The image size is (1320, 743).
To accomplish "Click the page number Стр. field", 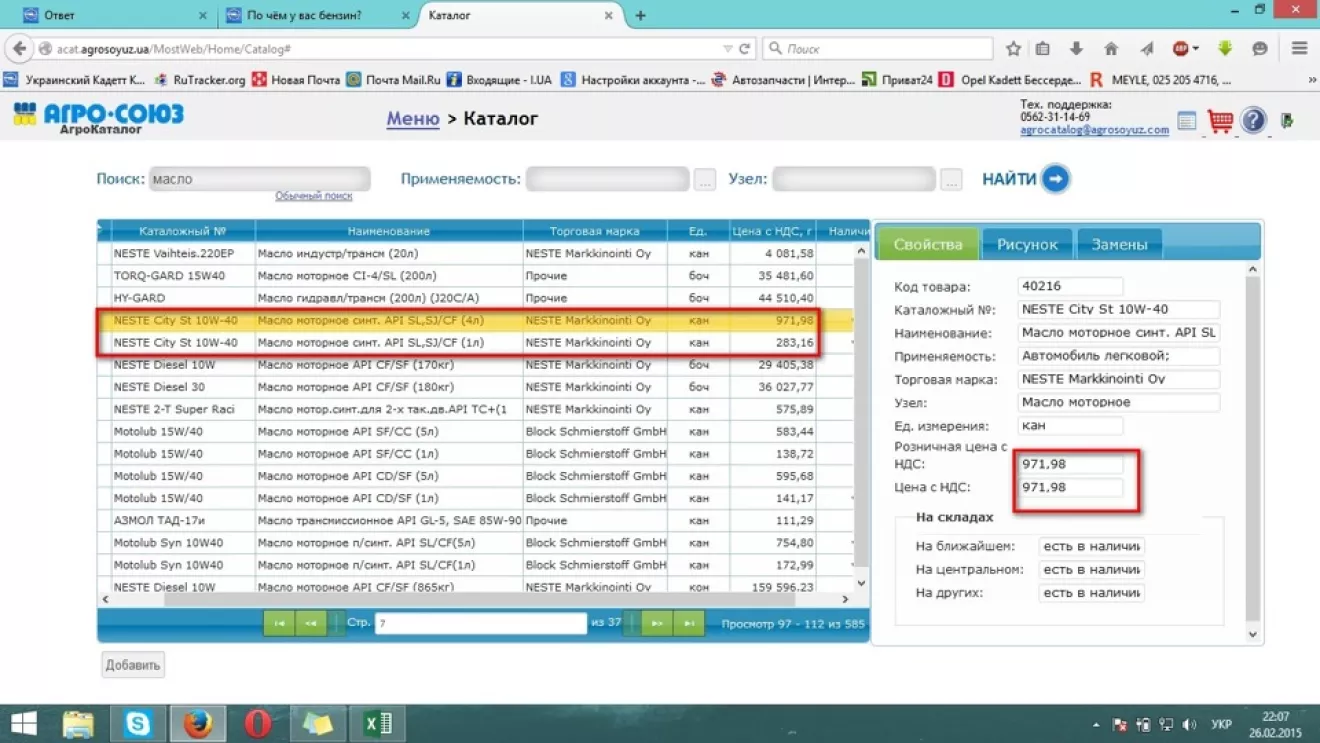I will coord(481,623).
